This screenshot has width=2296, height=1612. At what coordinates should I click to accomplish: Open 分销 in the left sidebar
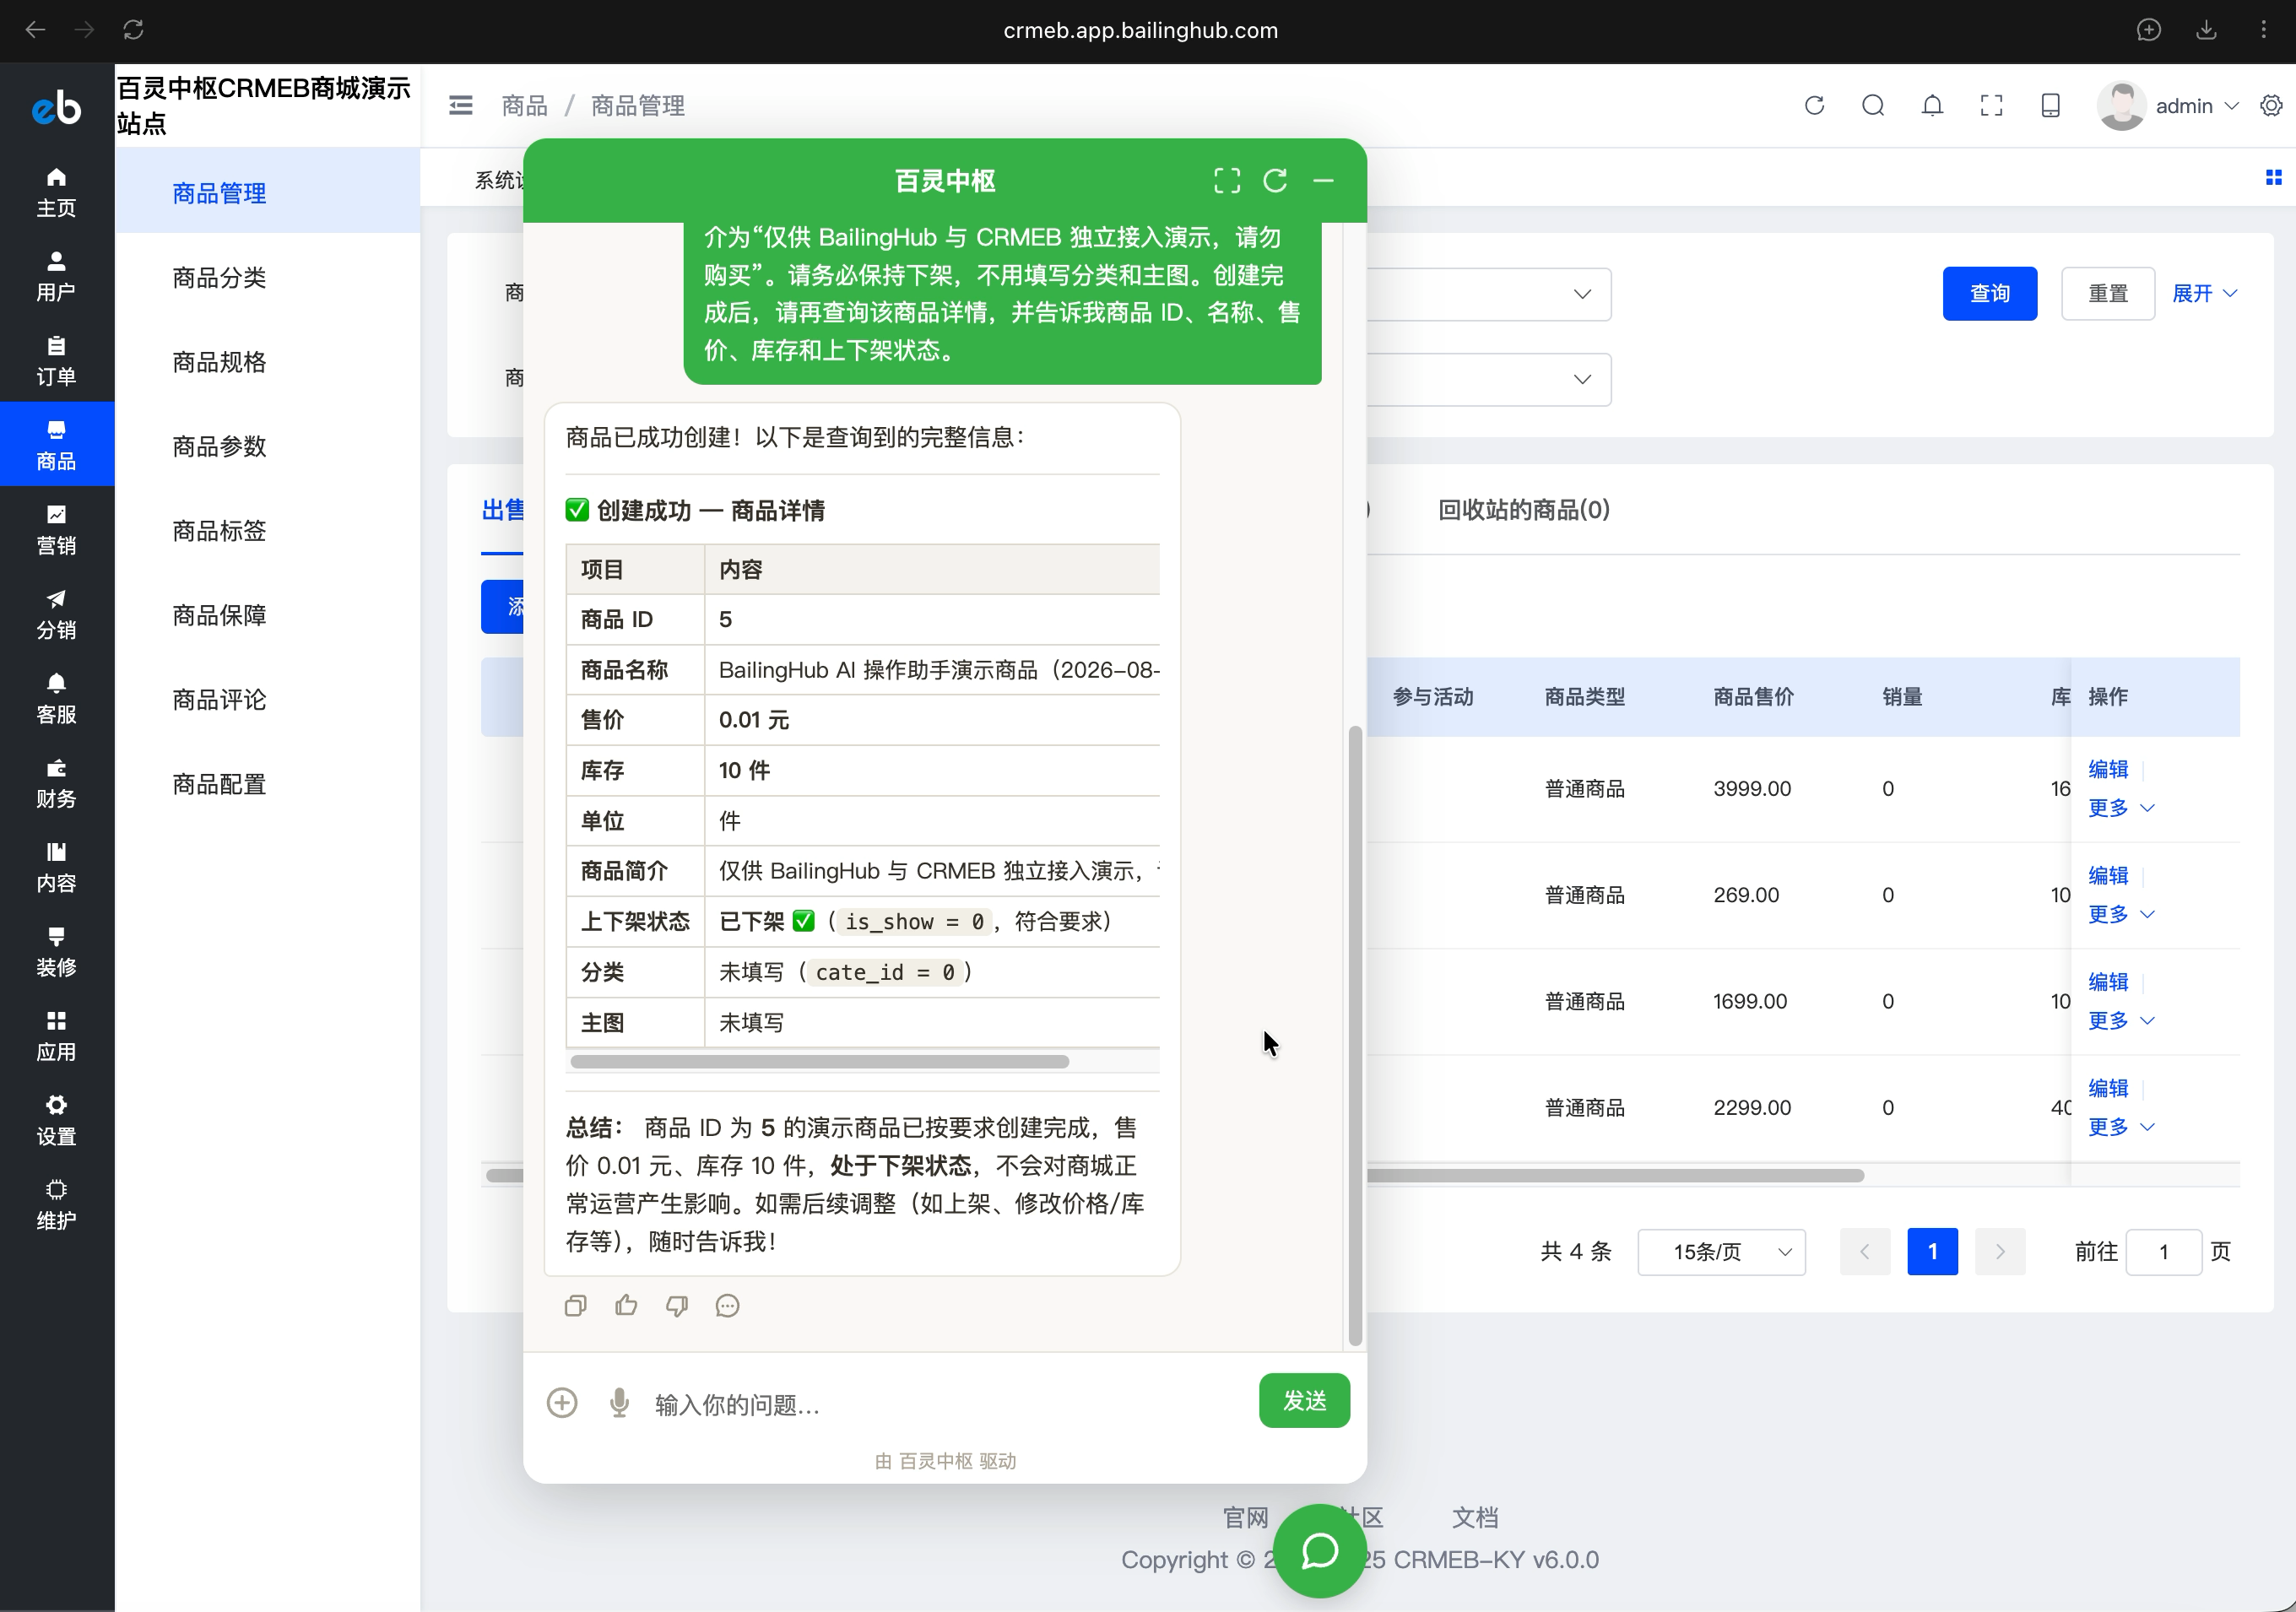click(57, 614)
